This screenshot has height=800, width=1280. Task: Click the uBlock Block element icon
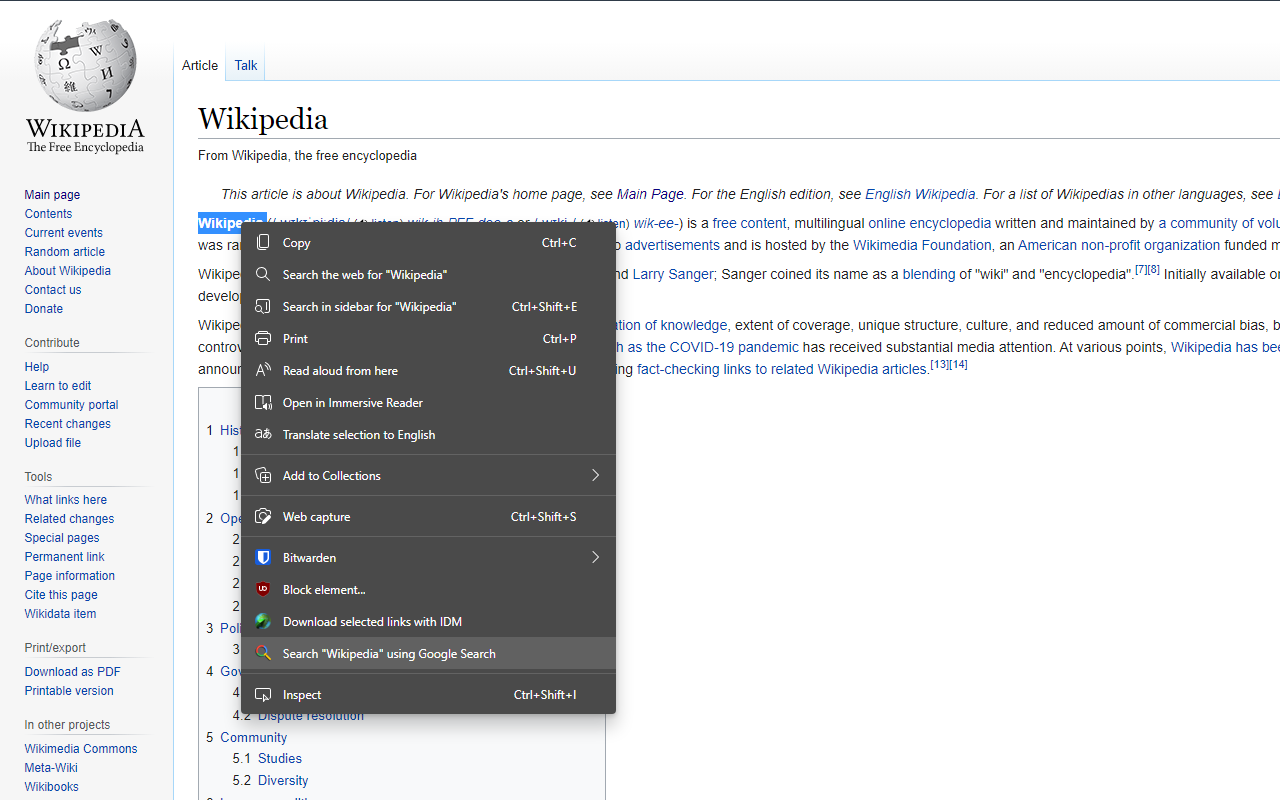tap(262, 589)
